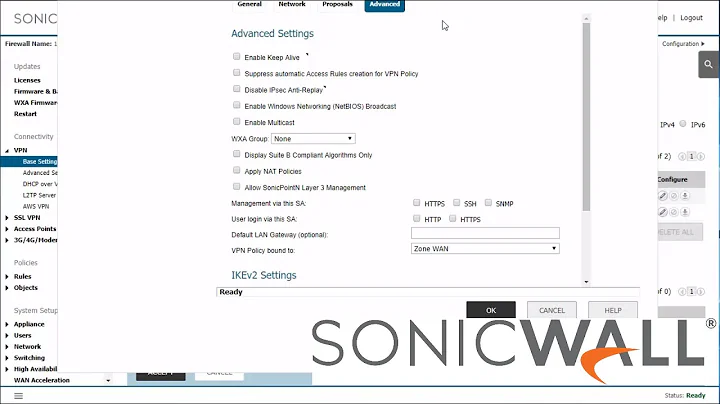Click OK to save VPN policy
The height and width of the screenshot is (404, 720).
tap(491, 310)
